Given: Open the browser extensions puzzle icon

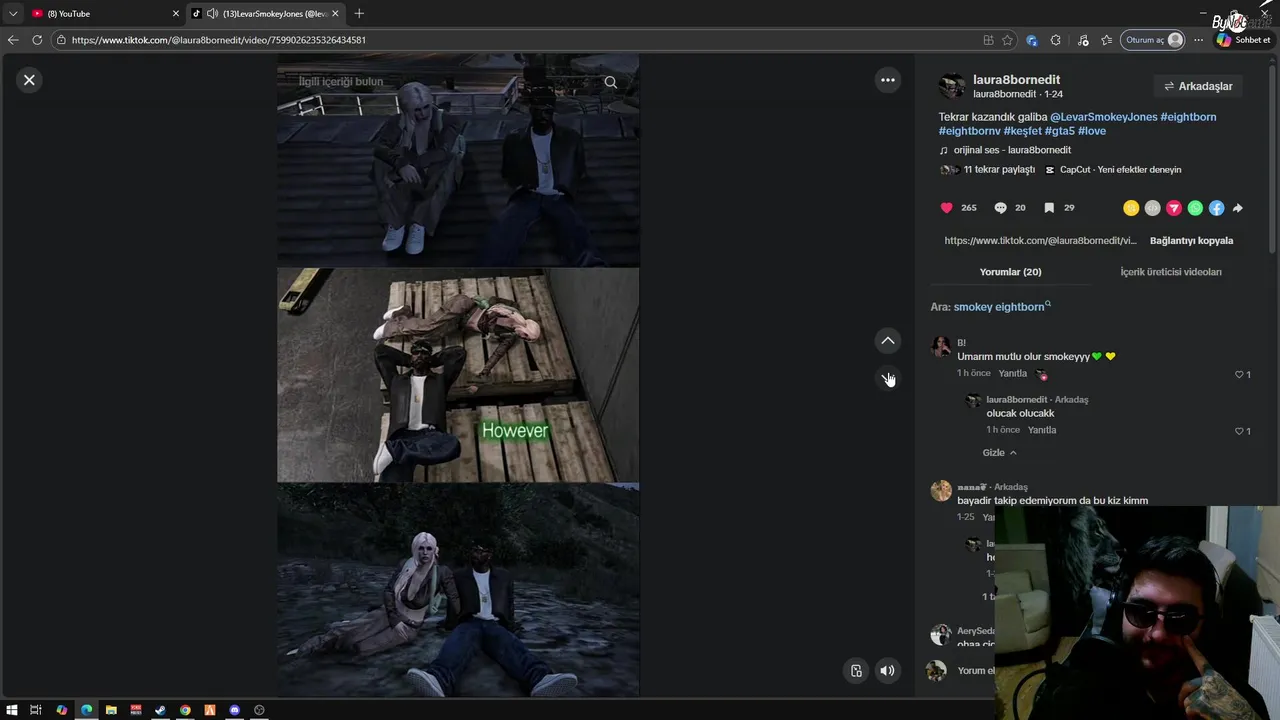Looking at the screenshot, I should pos(1056,40).
